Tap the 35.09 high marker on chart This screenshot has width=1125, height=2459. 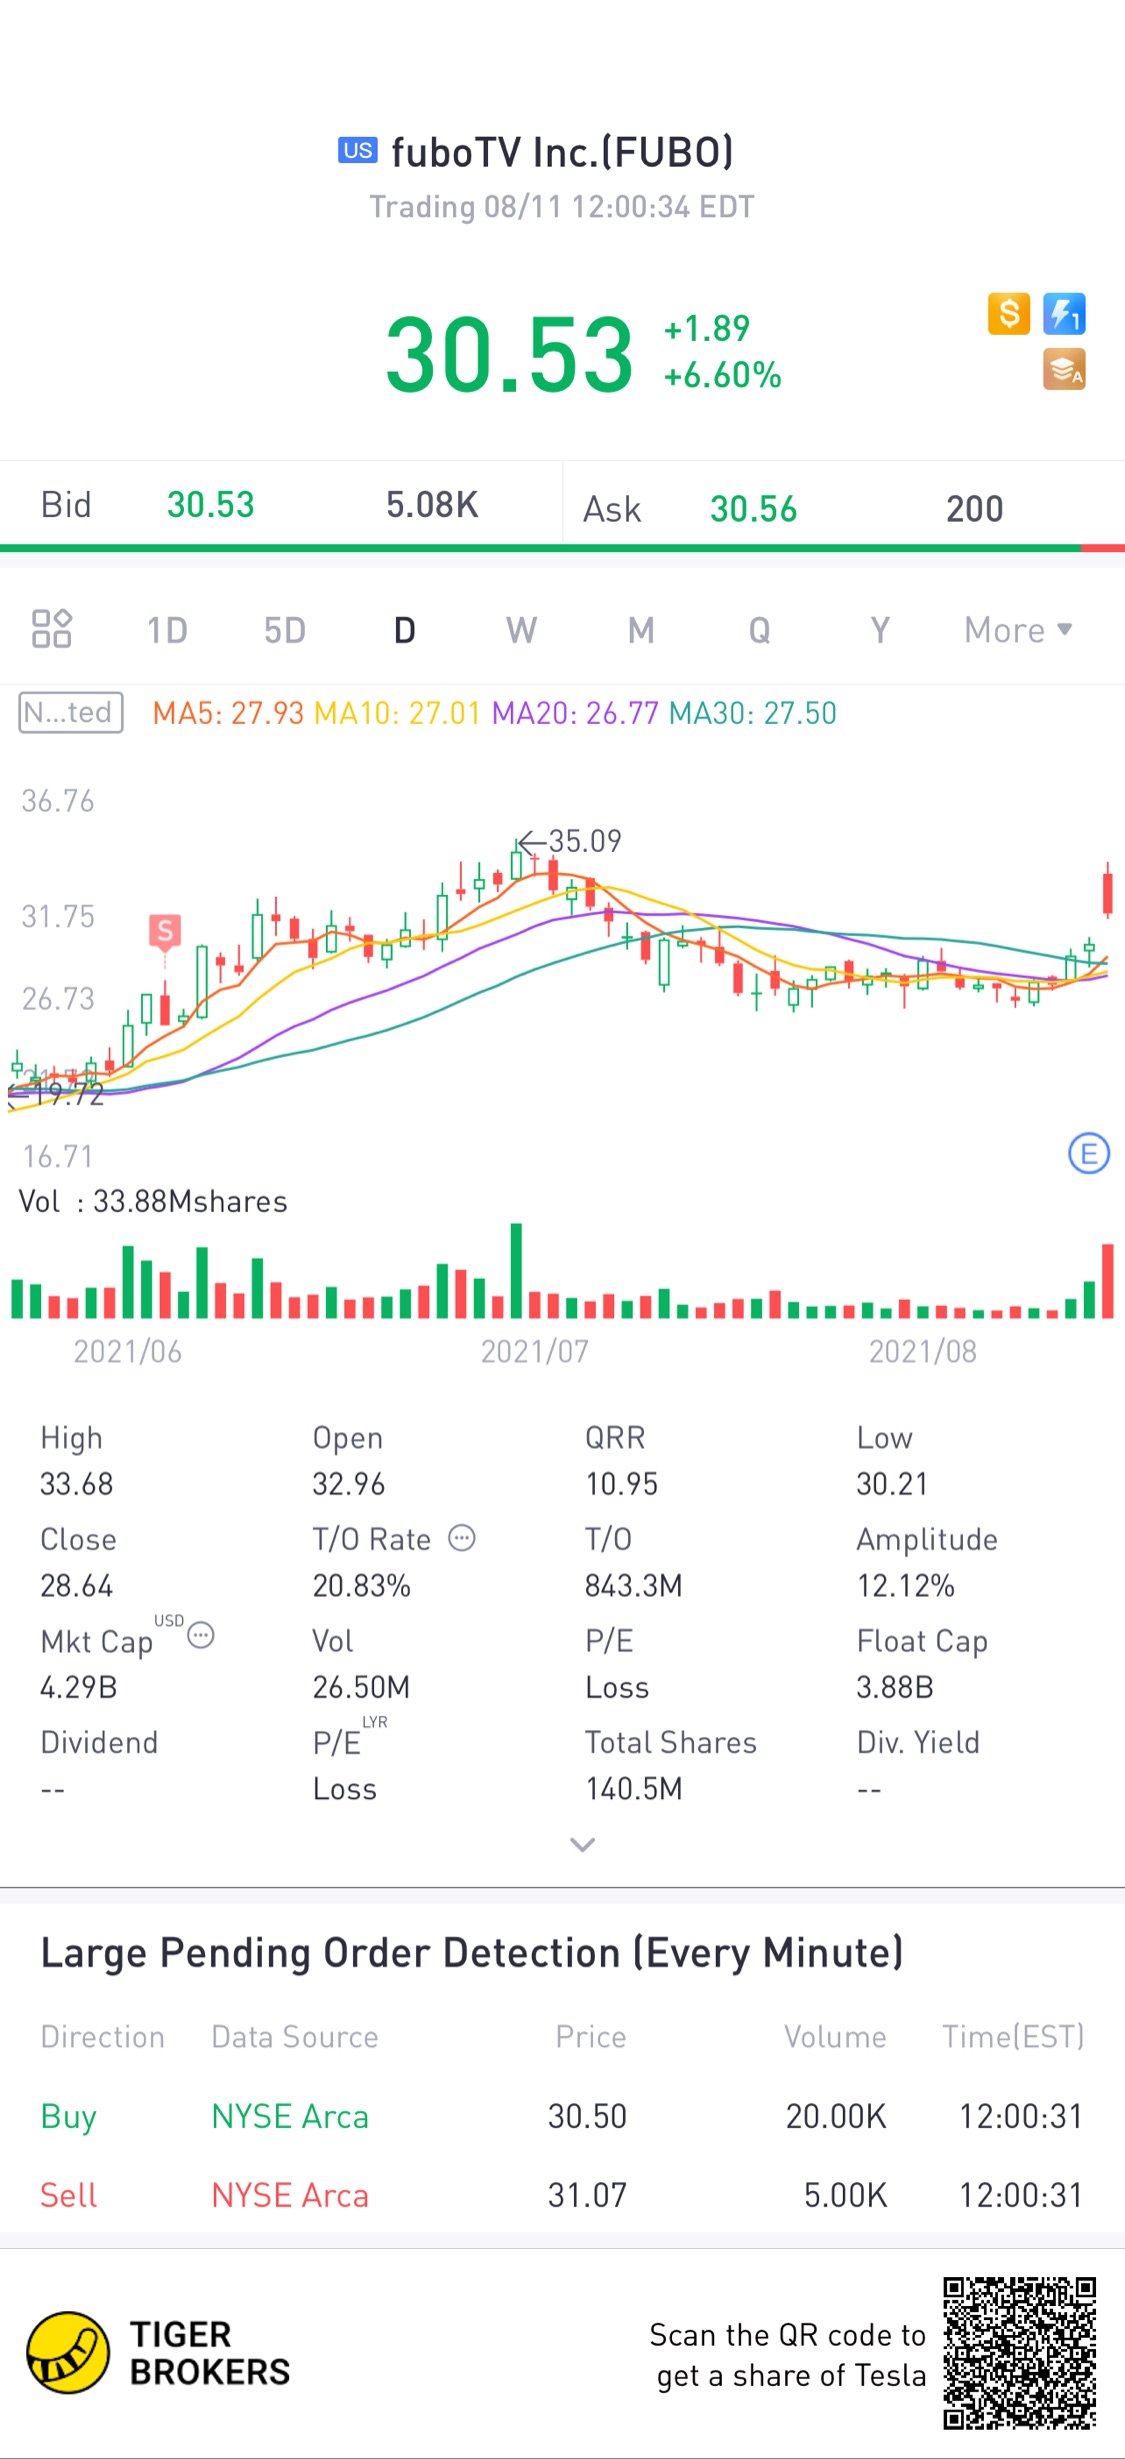pos(570,841)
